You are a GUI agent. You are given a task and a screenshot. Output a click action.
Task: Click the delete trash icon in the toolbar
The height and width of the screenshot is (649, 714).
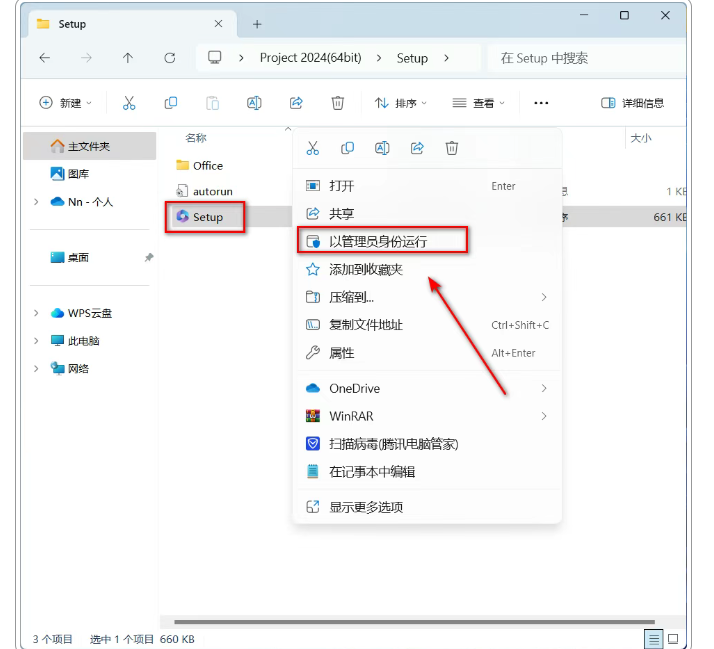pyautogui.click(x=338, y=103)
